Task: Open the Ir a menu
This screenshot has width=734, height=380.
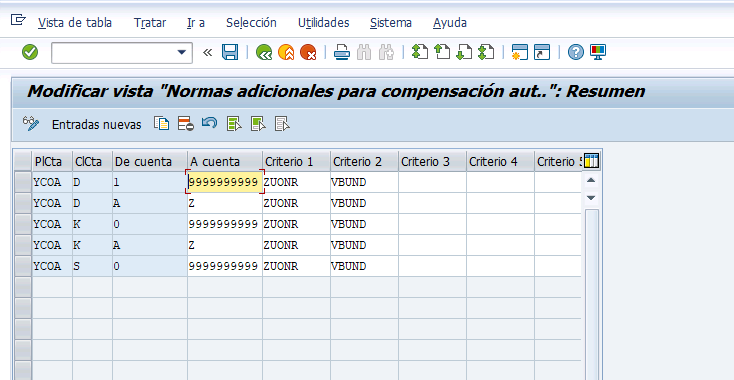Action: [x=196, y=23]
